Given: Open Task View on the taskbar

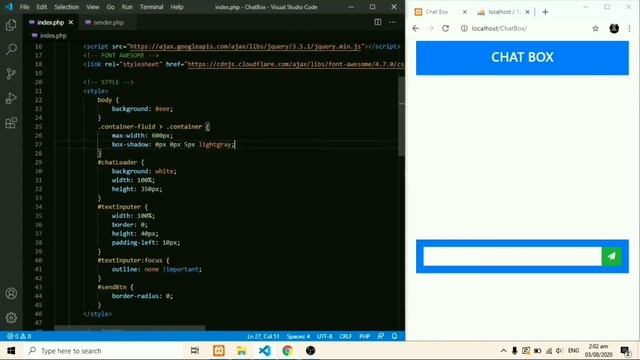Looking at the screenshot, I should tap(195, 351).
